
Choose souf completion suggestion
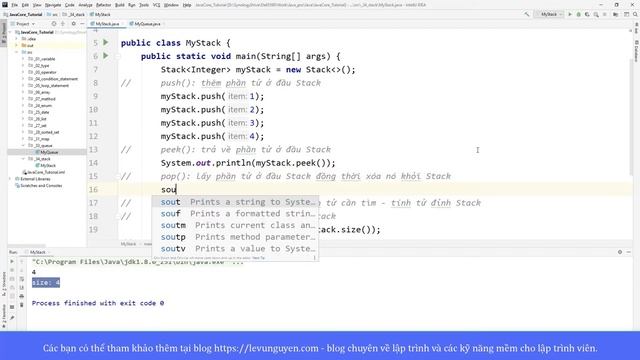coord(235,213)
